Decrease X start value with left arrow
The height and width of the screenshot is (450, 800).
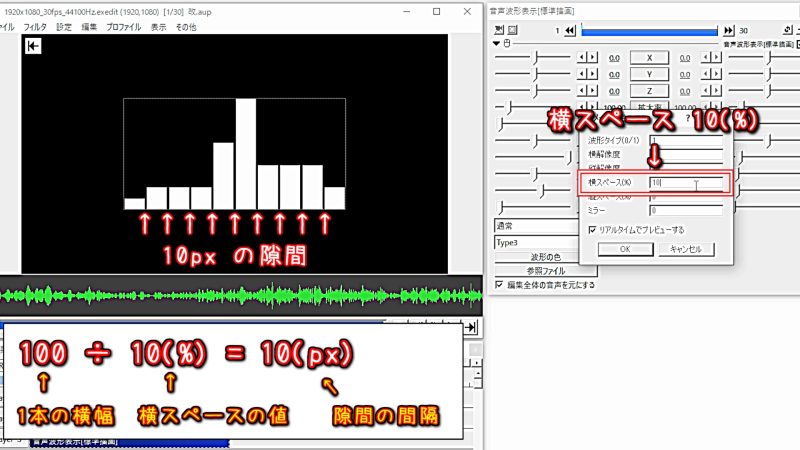pyautogui.click(x=581, y=58)
